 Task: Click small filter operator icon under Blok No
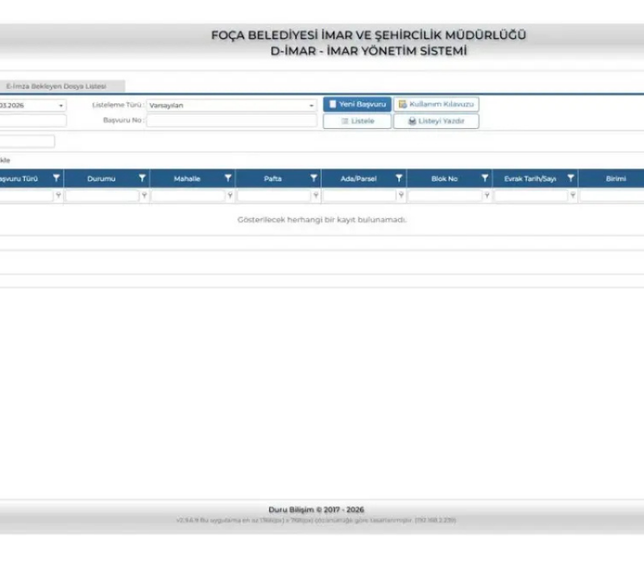[487, 196]
